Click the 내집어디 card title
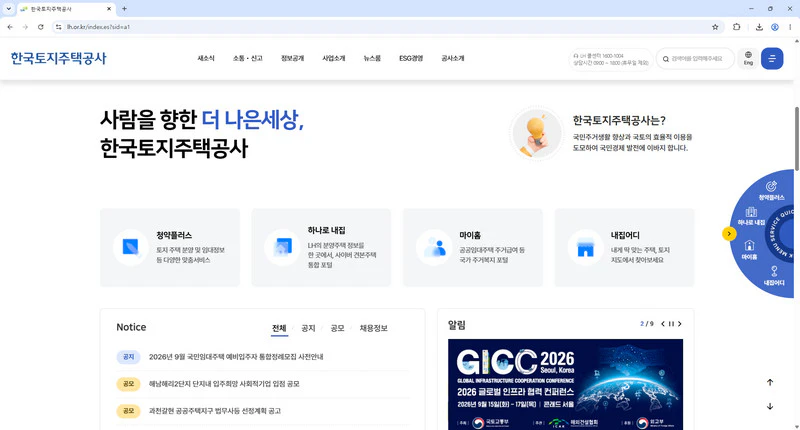Screen dimensions: 800x430 (x=625, y=235)
